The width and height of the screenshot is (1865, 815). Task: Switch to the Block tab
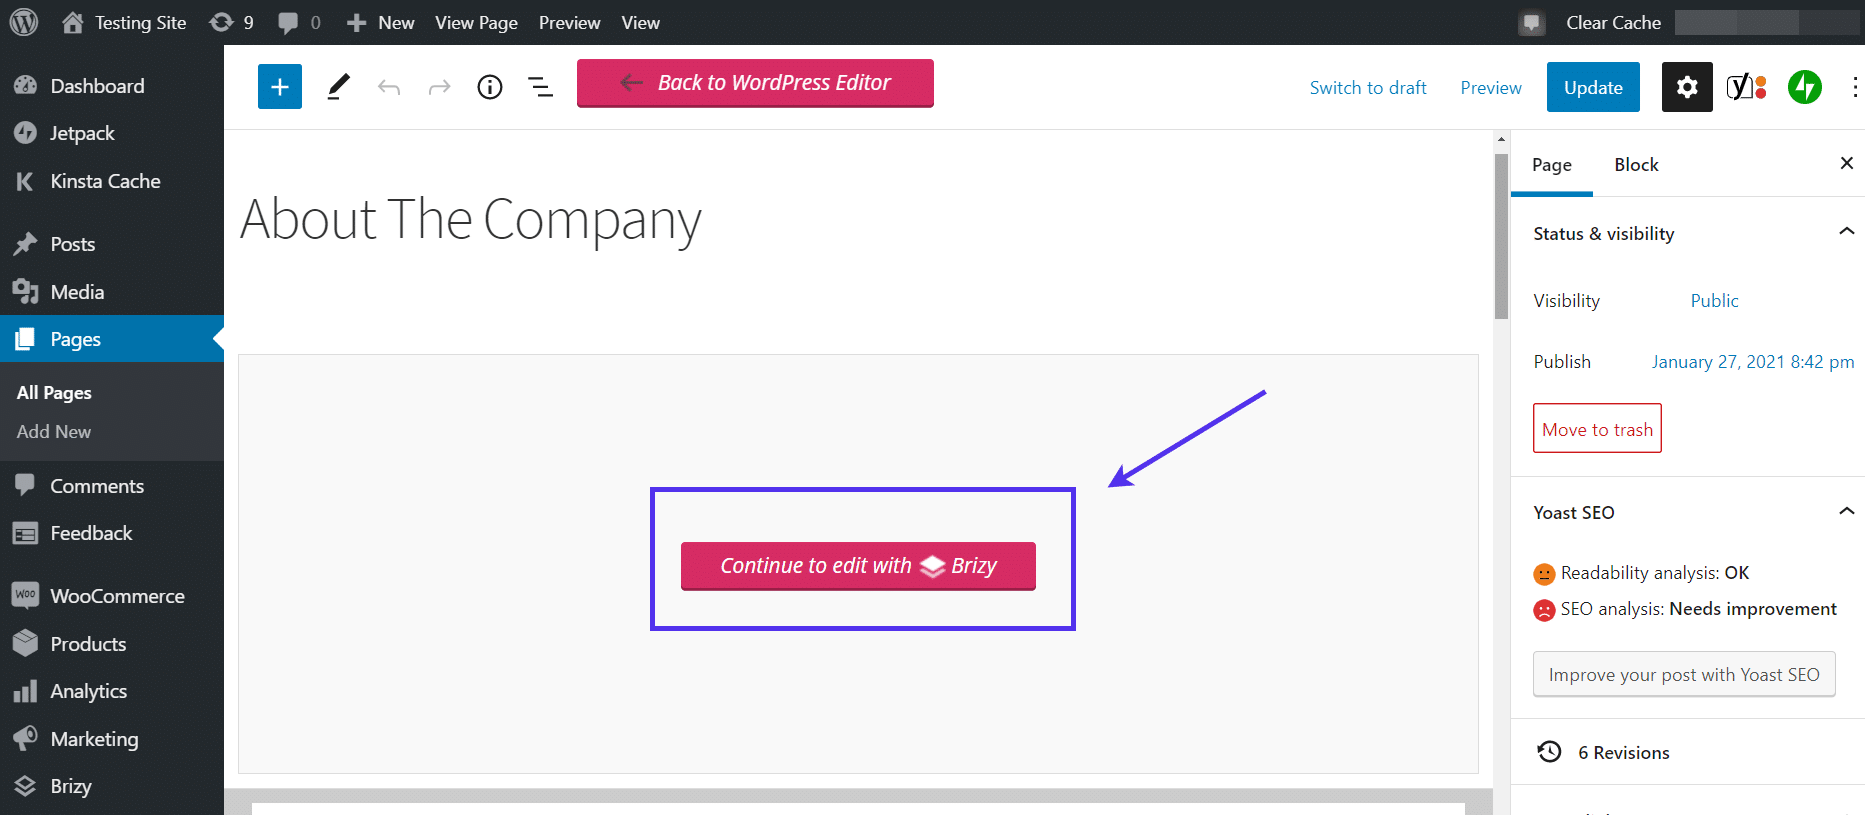1636,165
